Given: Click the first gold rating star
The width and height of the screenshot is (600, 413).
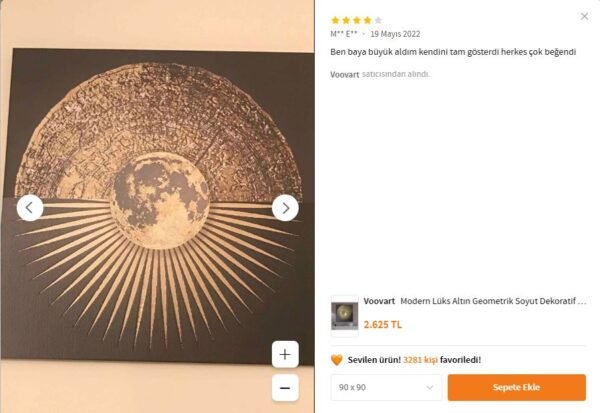Looking at the screenshot, I should click(335, 19).
